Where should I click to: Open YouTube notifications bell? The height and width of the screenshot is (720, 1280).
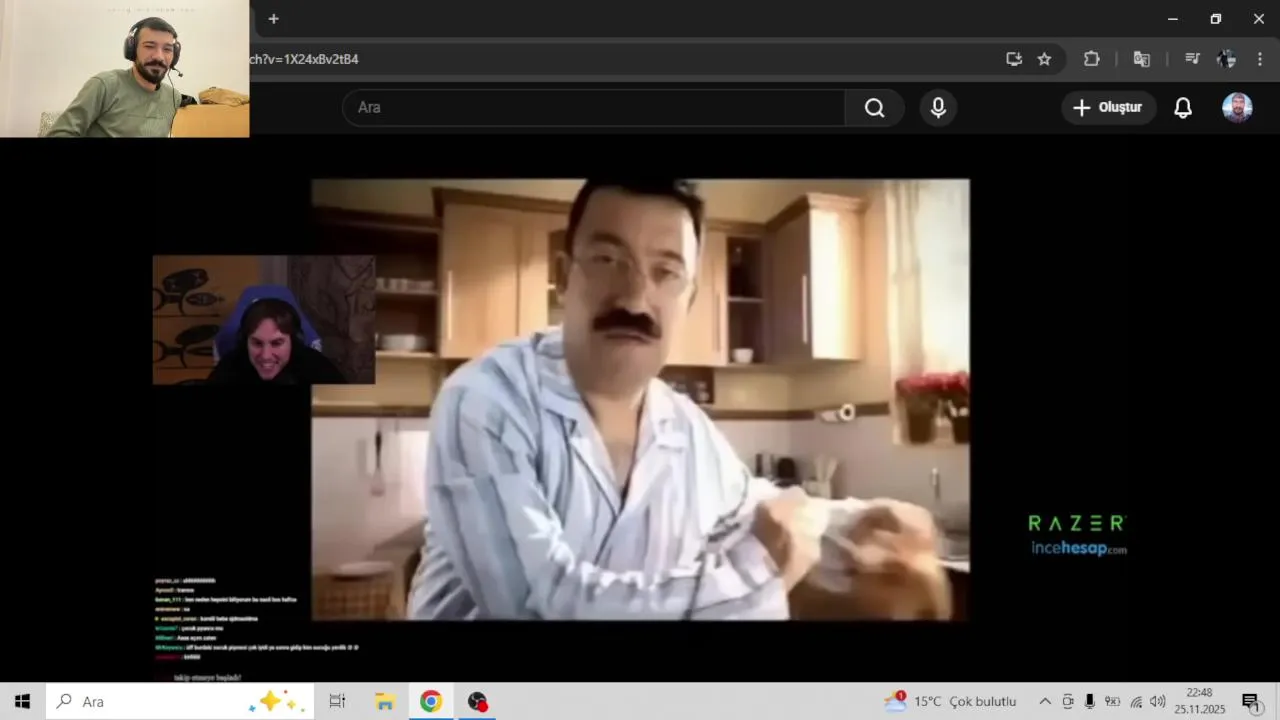pos(1183,108)
